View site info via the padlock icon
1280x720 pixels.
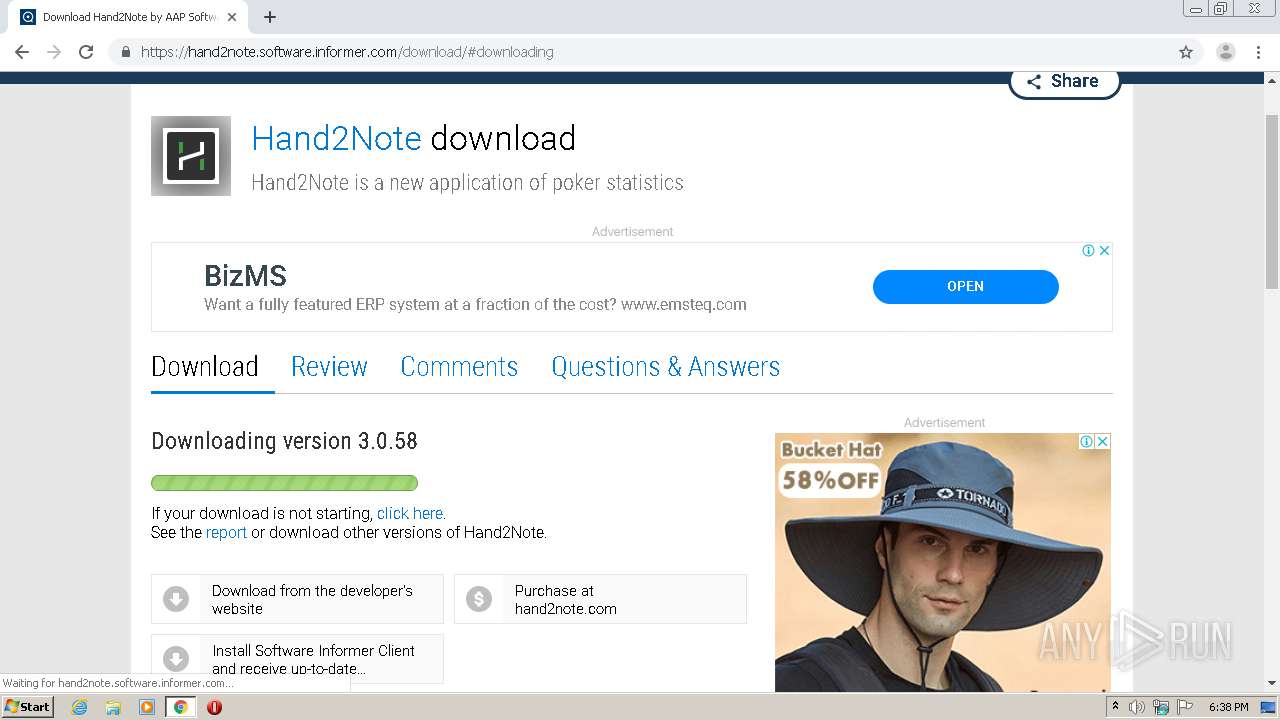[x=125, y=52]
